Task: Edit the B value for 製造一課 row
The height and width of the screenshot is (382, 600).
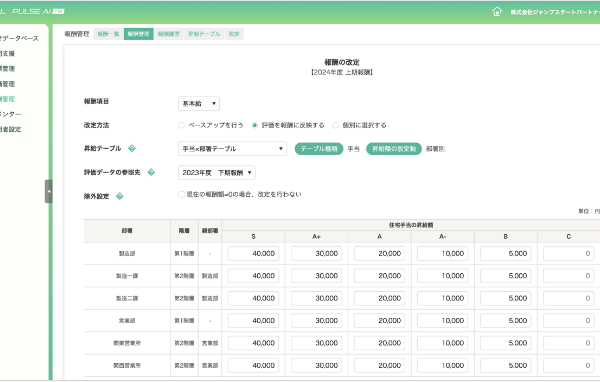Action: click(x=505, y=276)
